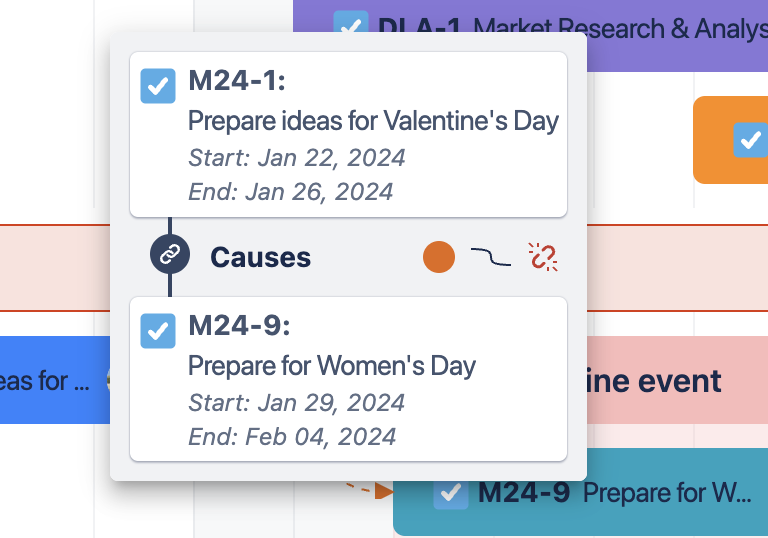
Task: Click the M24-1 task type icon in the popup
Action: pos(158,86)
